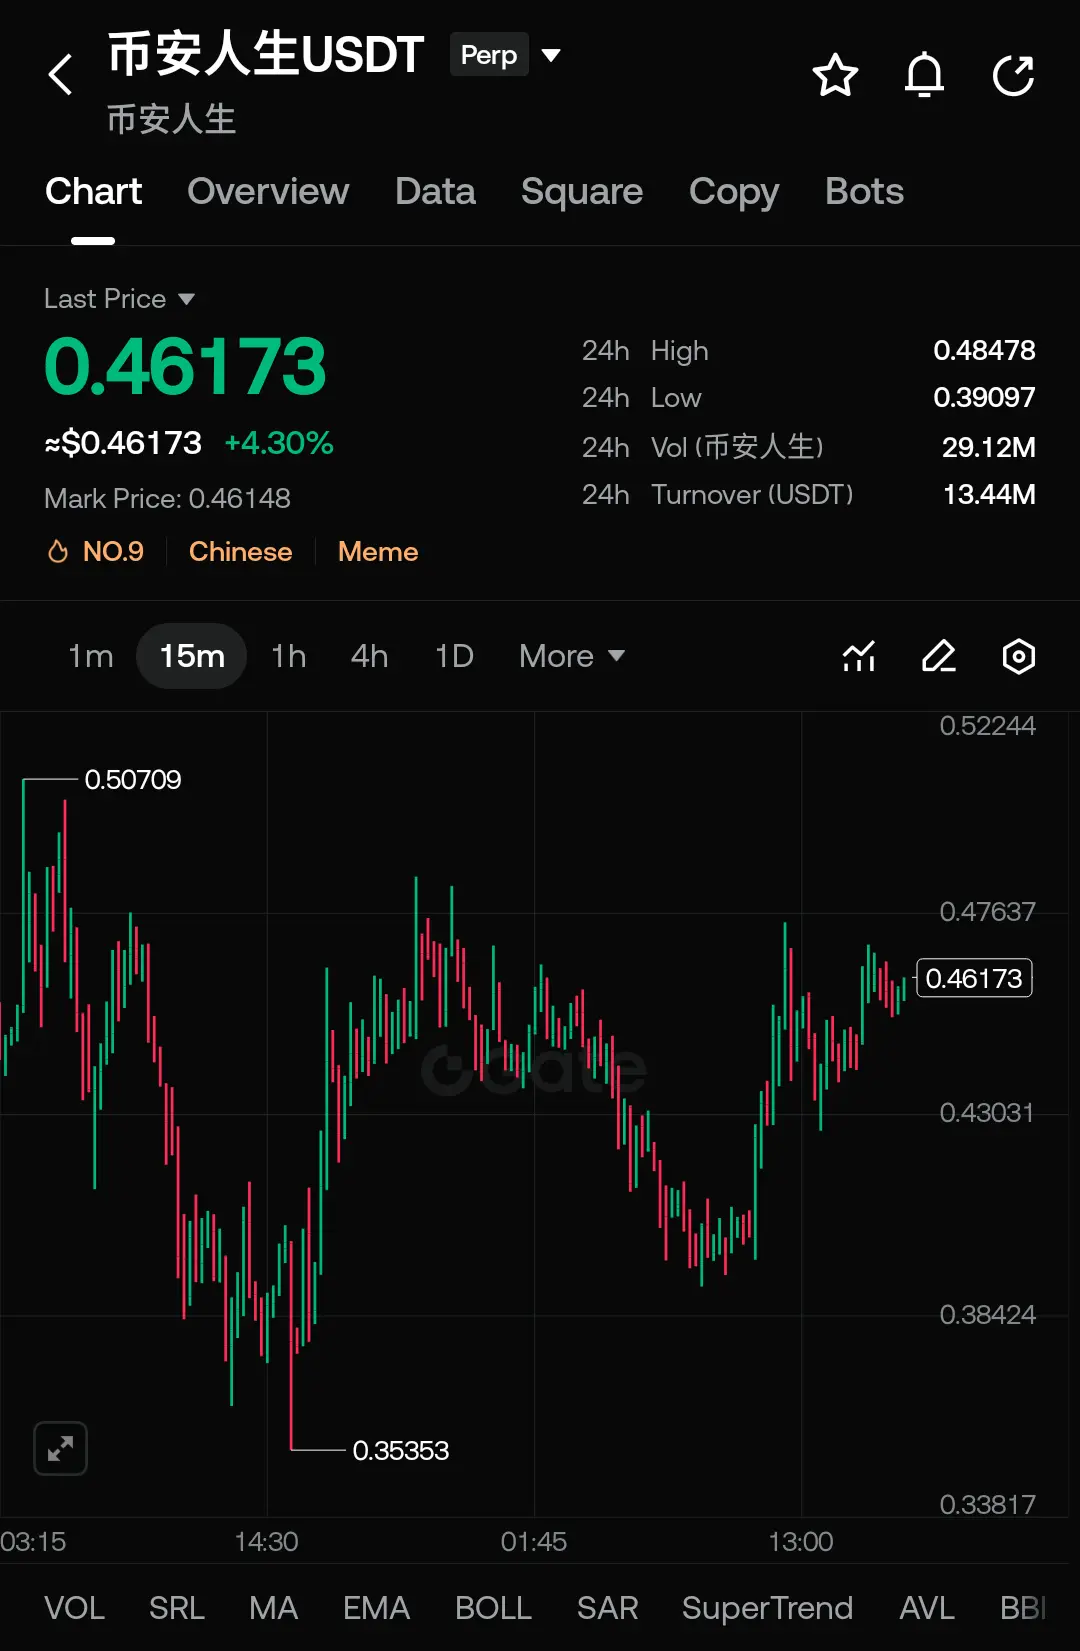The height and width of the screenshot is (1651, 1080).
Task: Open the Overview tab
Action: tap(268, 191)
